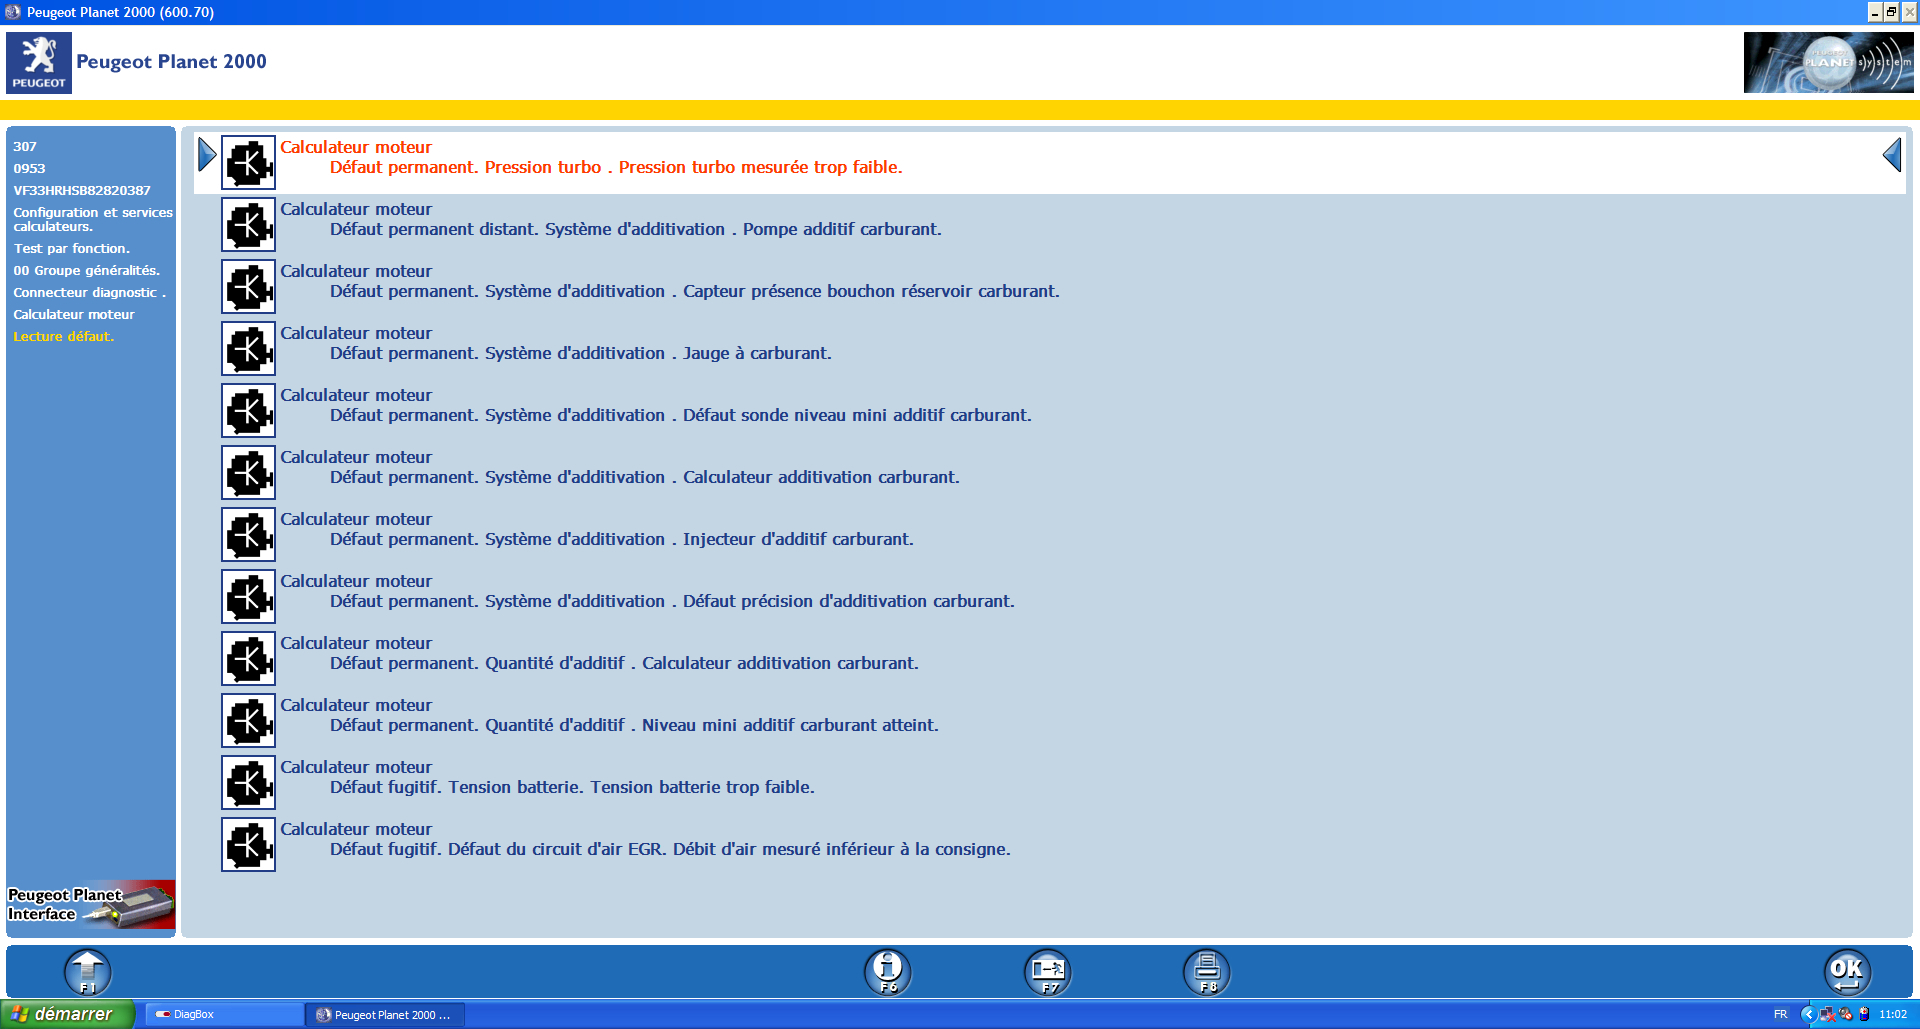
Task: Open '00 Groupe généralités.' sidebar entry
Action: (86, 270)
